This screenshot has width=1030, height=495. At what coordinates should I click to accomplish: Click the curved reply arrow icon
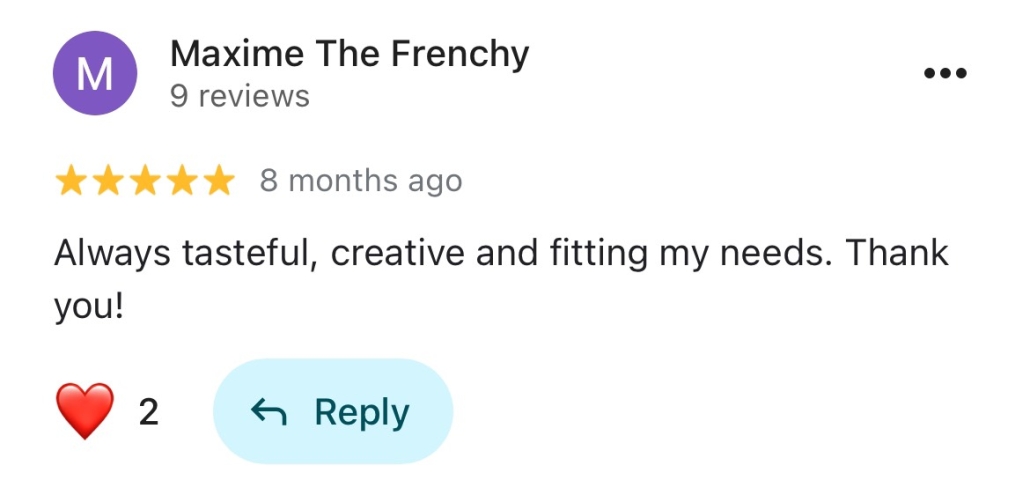click(x=268, y=412)
